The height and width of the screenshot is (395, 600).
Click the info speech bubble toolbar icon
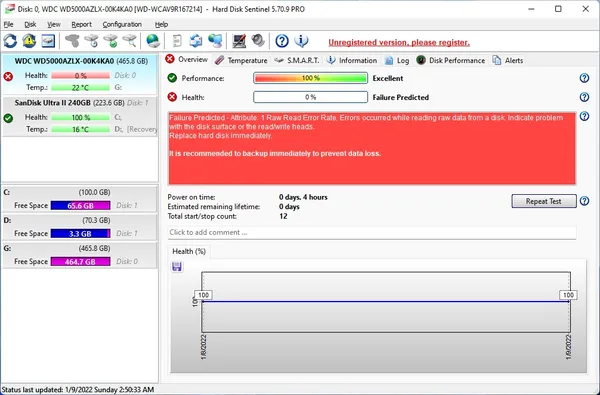click(302, 41)
